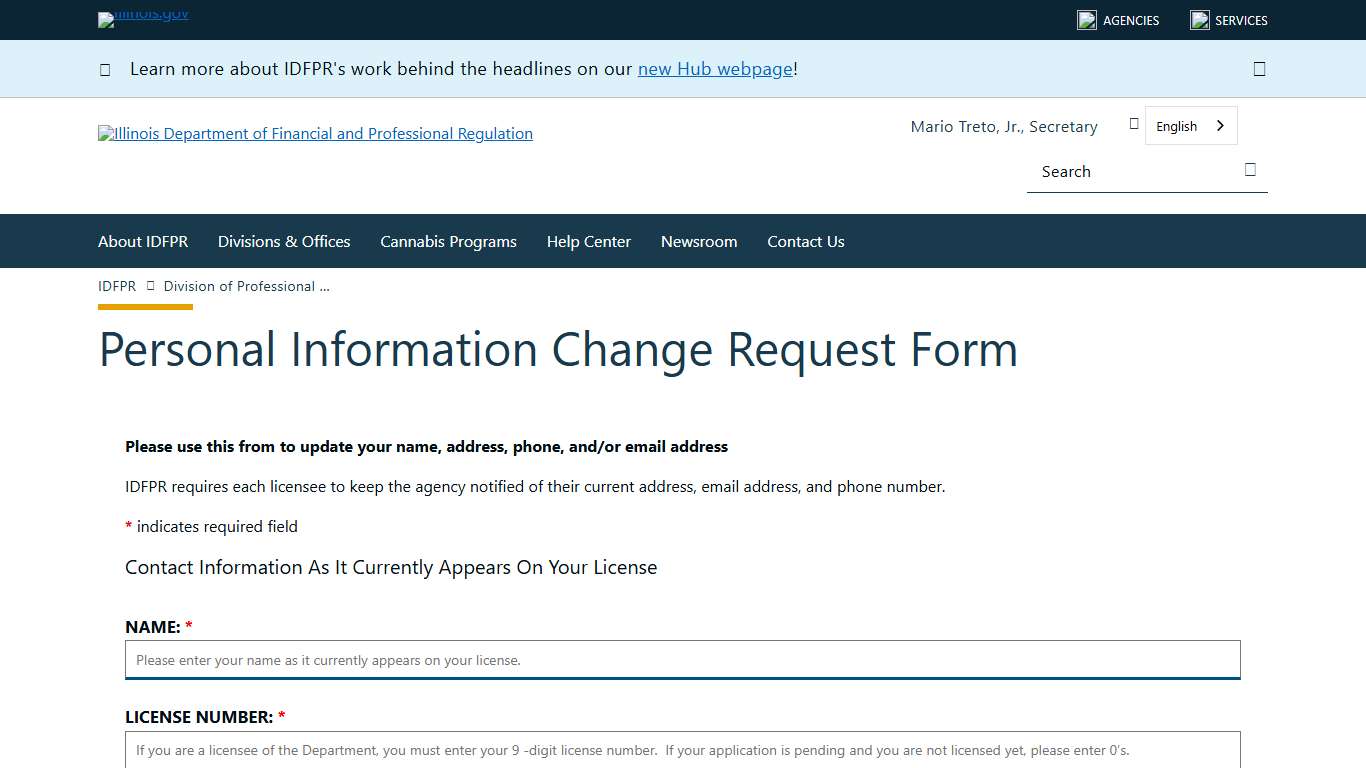Click the SERVICES icon in top bar

pyautogui.click(x=1199, y=19)
